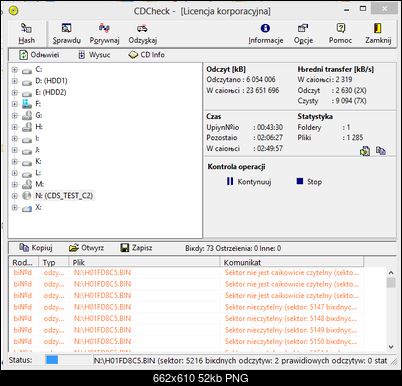This screenshot has height=386, width=402.
Task: Click the save statistics icon
Action: (365, 151)
